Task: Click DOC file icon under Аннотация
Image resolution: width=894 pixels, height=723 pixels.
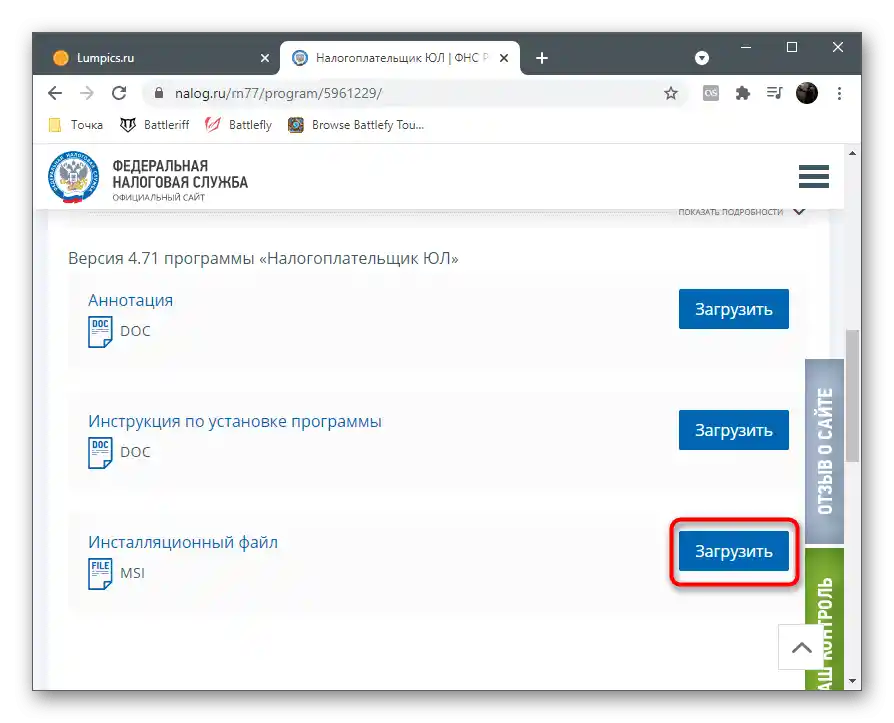Action: pos(100,332)
